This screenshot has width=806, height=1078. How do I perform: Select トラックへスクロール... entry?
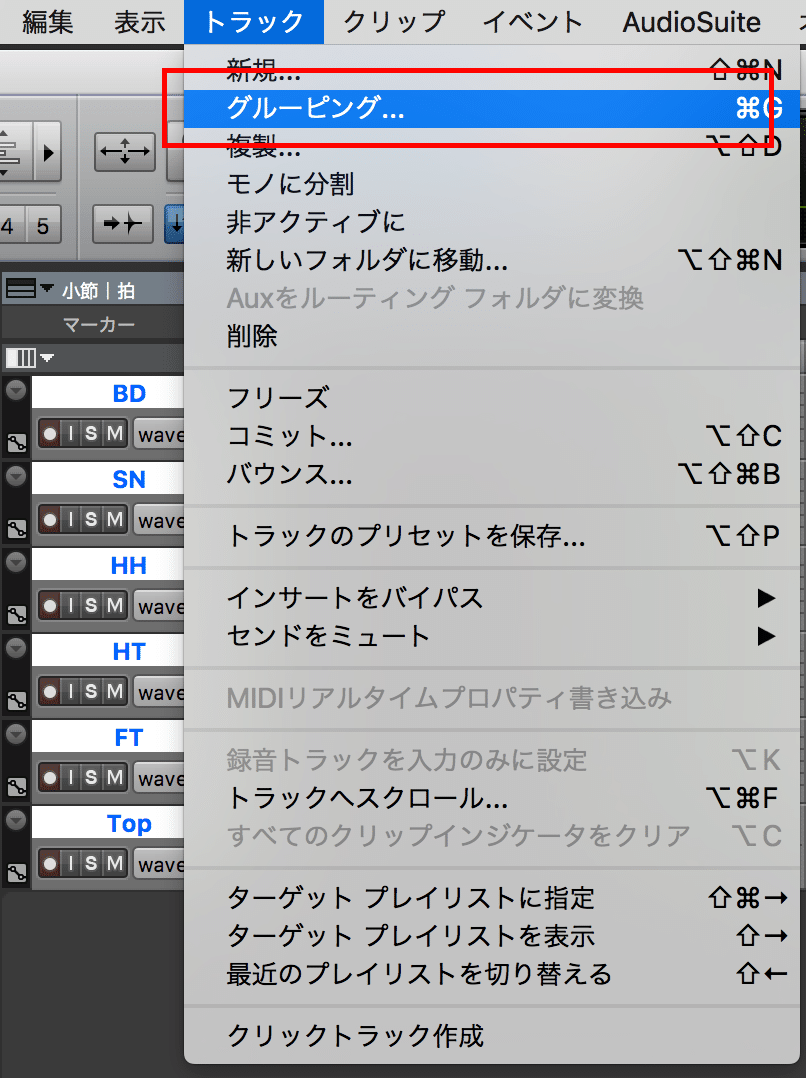(494, 798)
